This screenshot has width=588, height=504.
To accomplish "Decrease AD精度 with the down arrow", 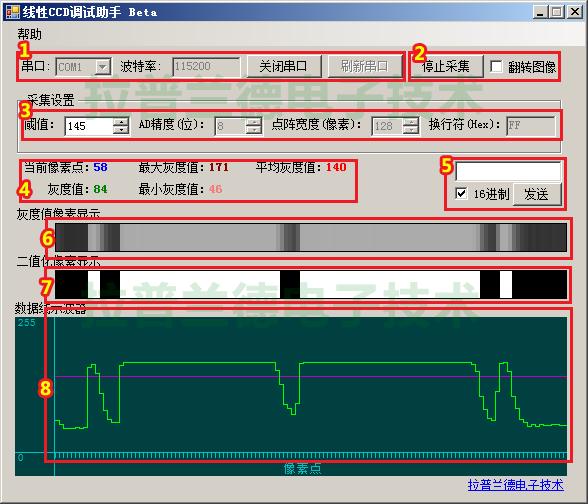I will 254,130.
